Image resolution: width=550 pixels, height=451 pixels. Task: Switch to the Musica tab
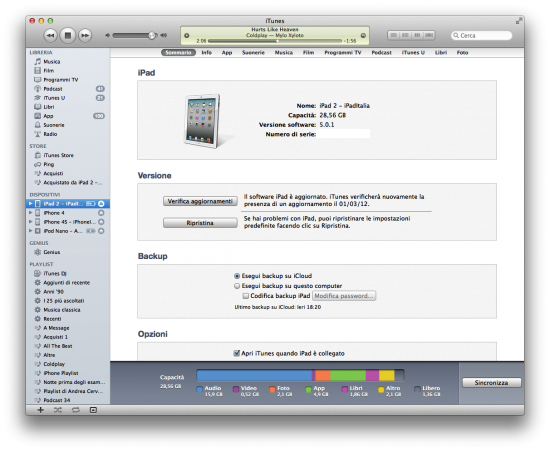click(284, 53)
